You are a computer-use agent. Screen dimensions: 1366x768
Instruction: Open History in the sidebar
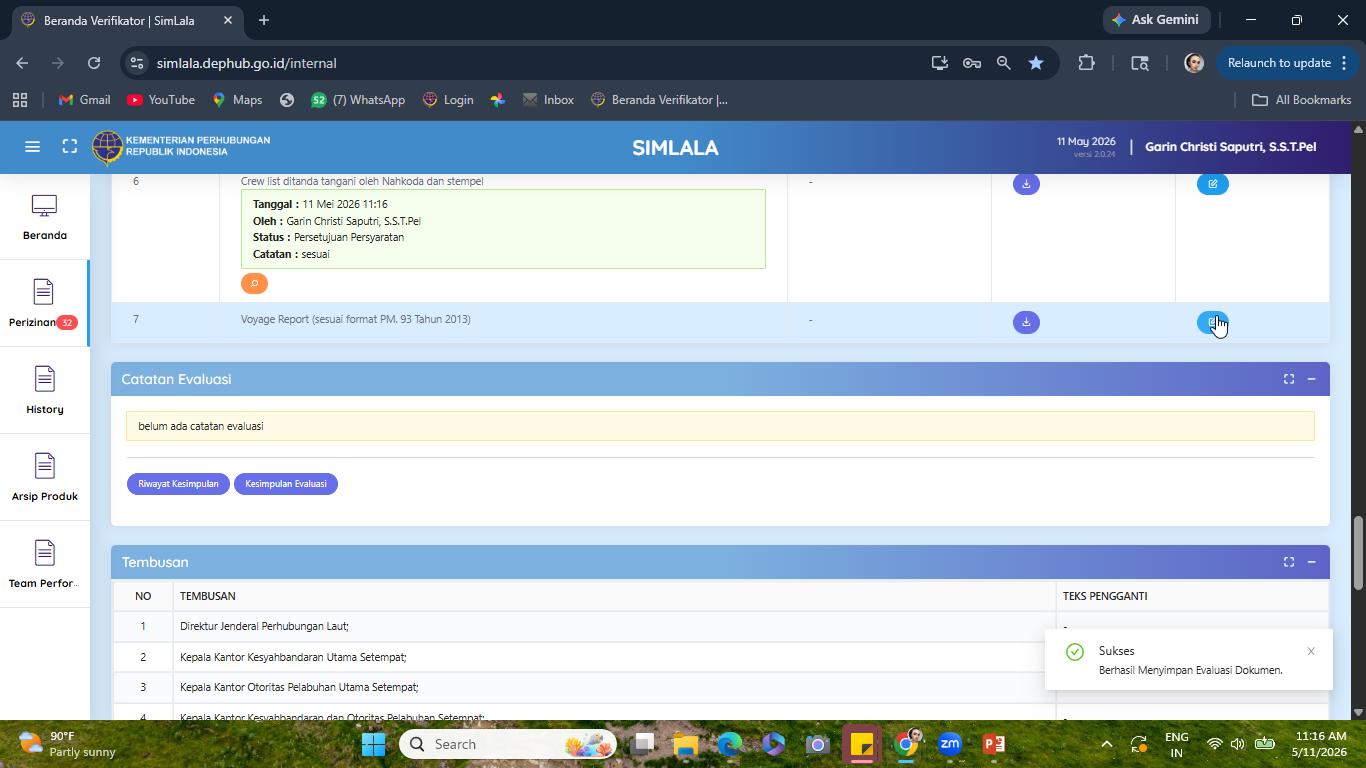tap(45, 390)
